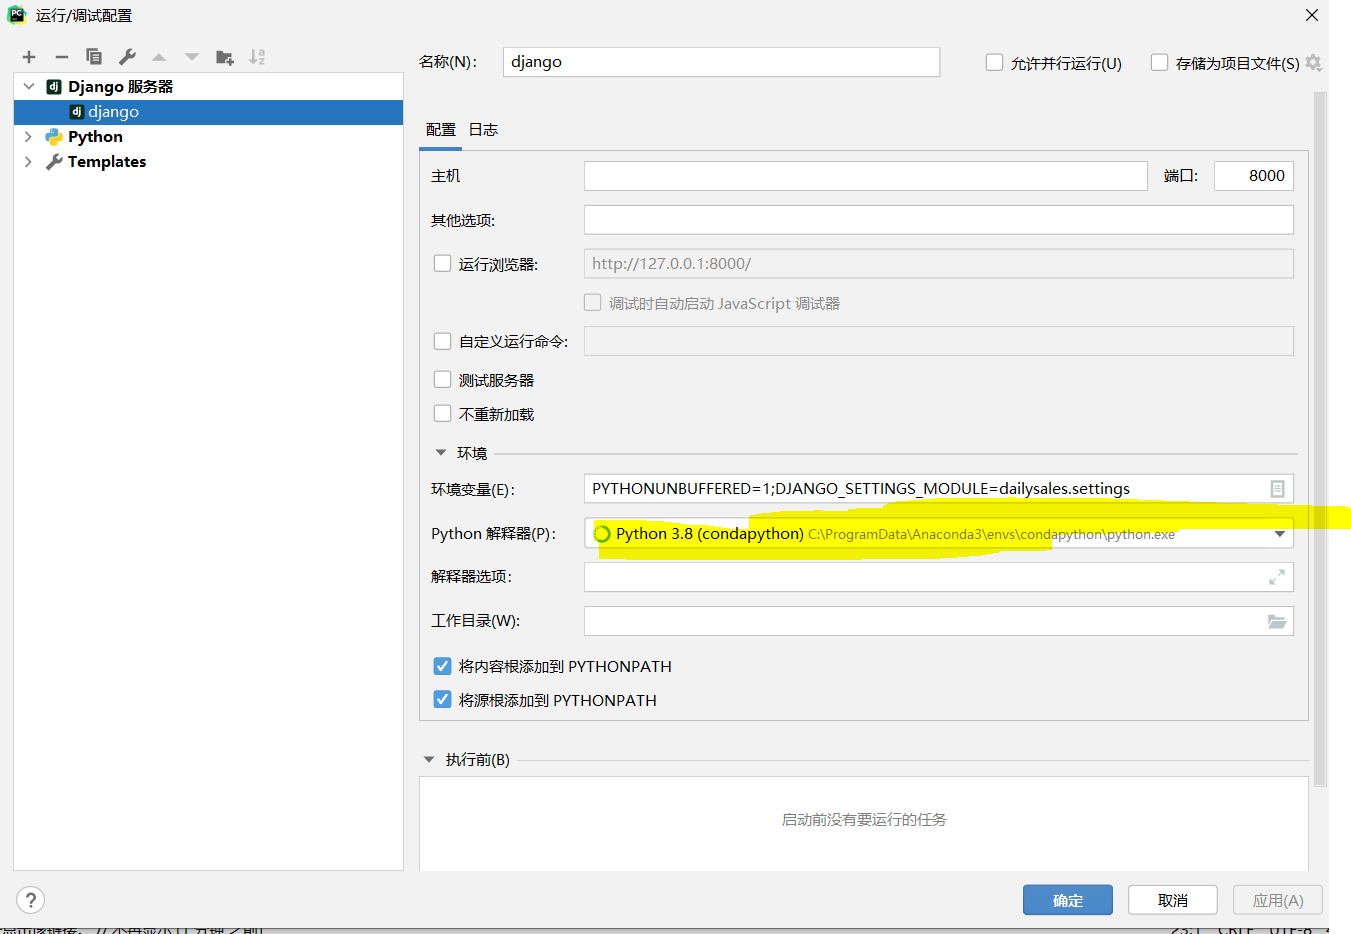Click the 其他选项 field
This screenshot has width=1351, height=934.
pyautogui.click(x=939, y=220)
